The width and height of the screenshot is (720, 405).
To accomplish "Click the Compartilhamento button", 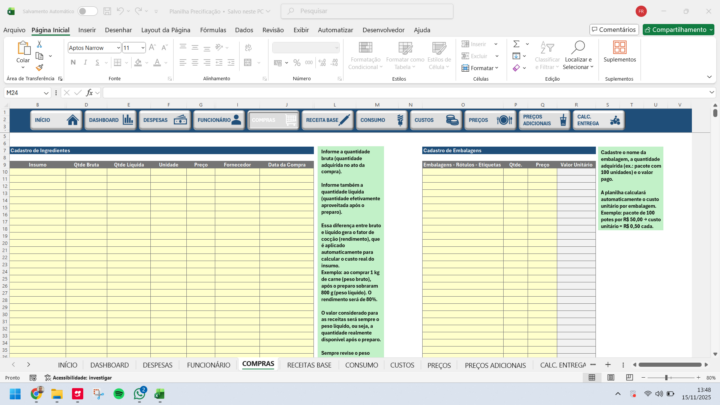I will tap(679, 30).
